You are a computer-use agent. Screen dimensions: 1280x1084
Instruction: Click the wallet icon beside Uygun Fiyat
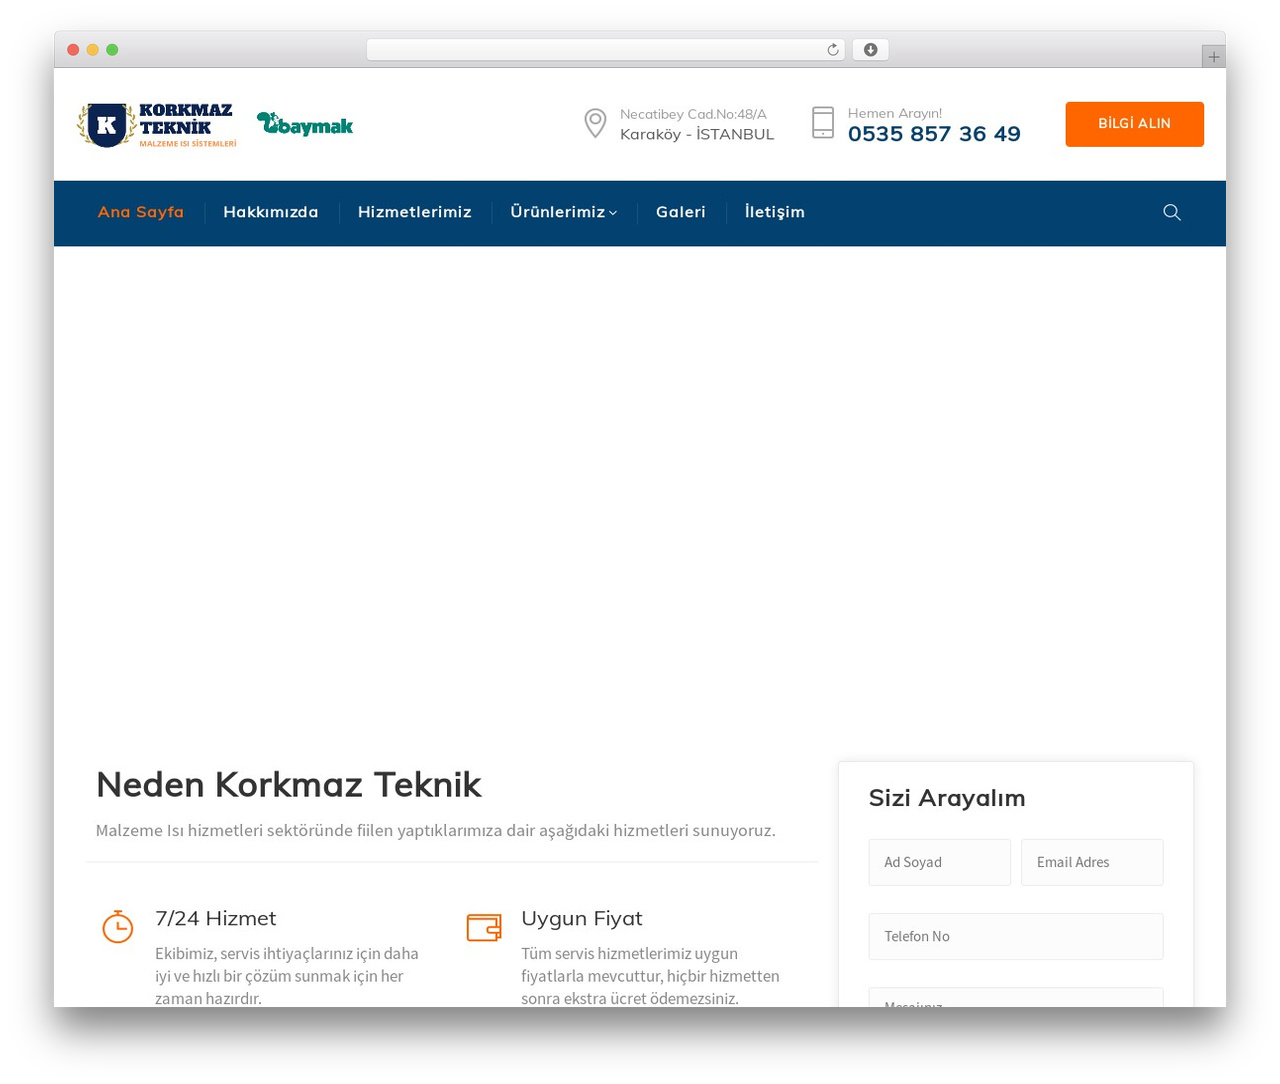484,928
